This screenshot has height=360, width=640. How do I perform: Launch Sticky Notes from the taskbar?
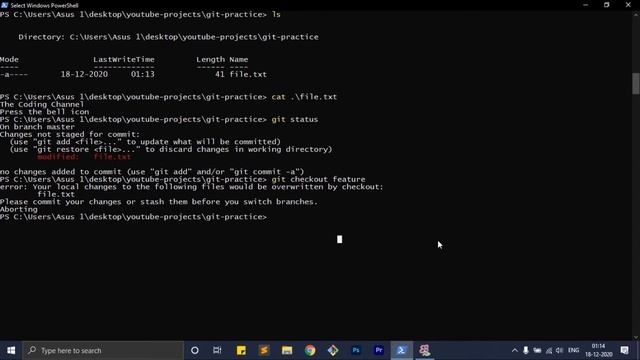(x=241, y=350)
